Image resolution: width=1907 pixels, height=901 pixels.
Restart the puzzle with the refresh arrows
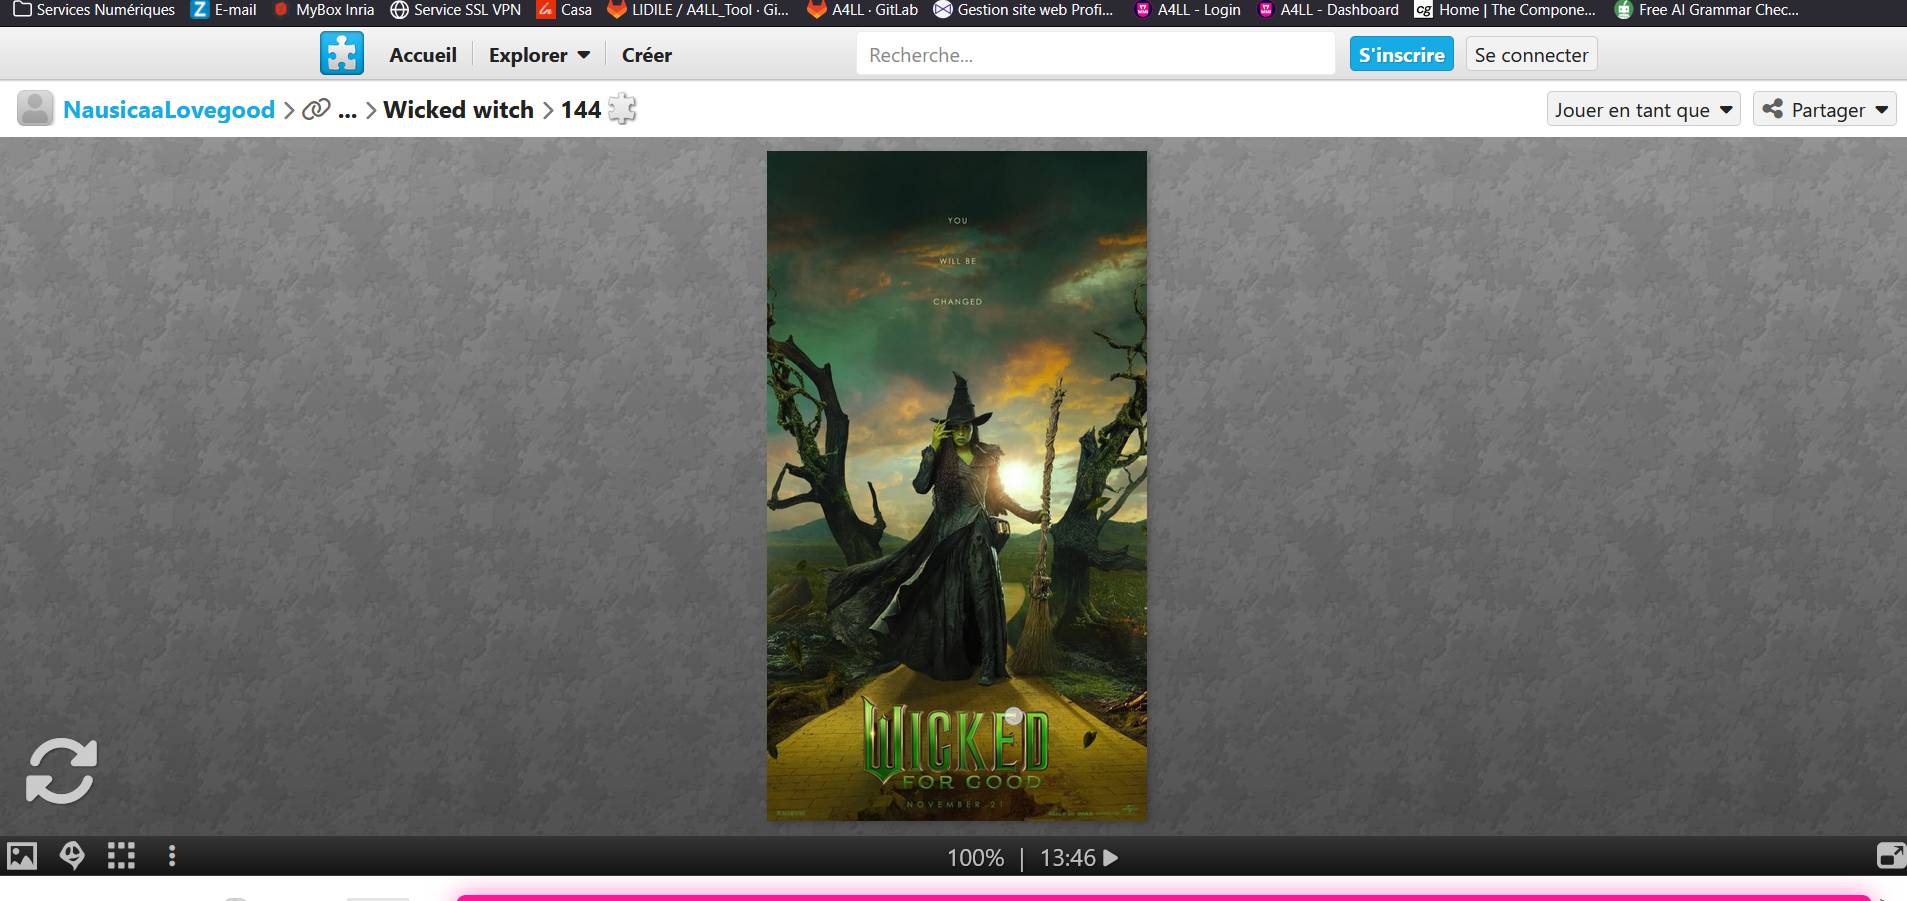coord(61,771)
